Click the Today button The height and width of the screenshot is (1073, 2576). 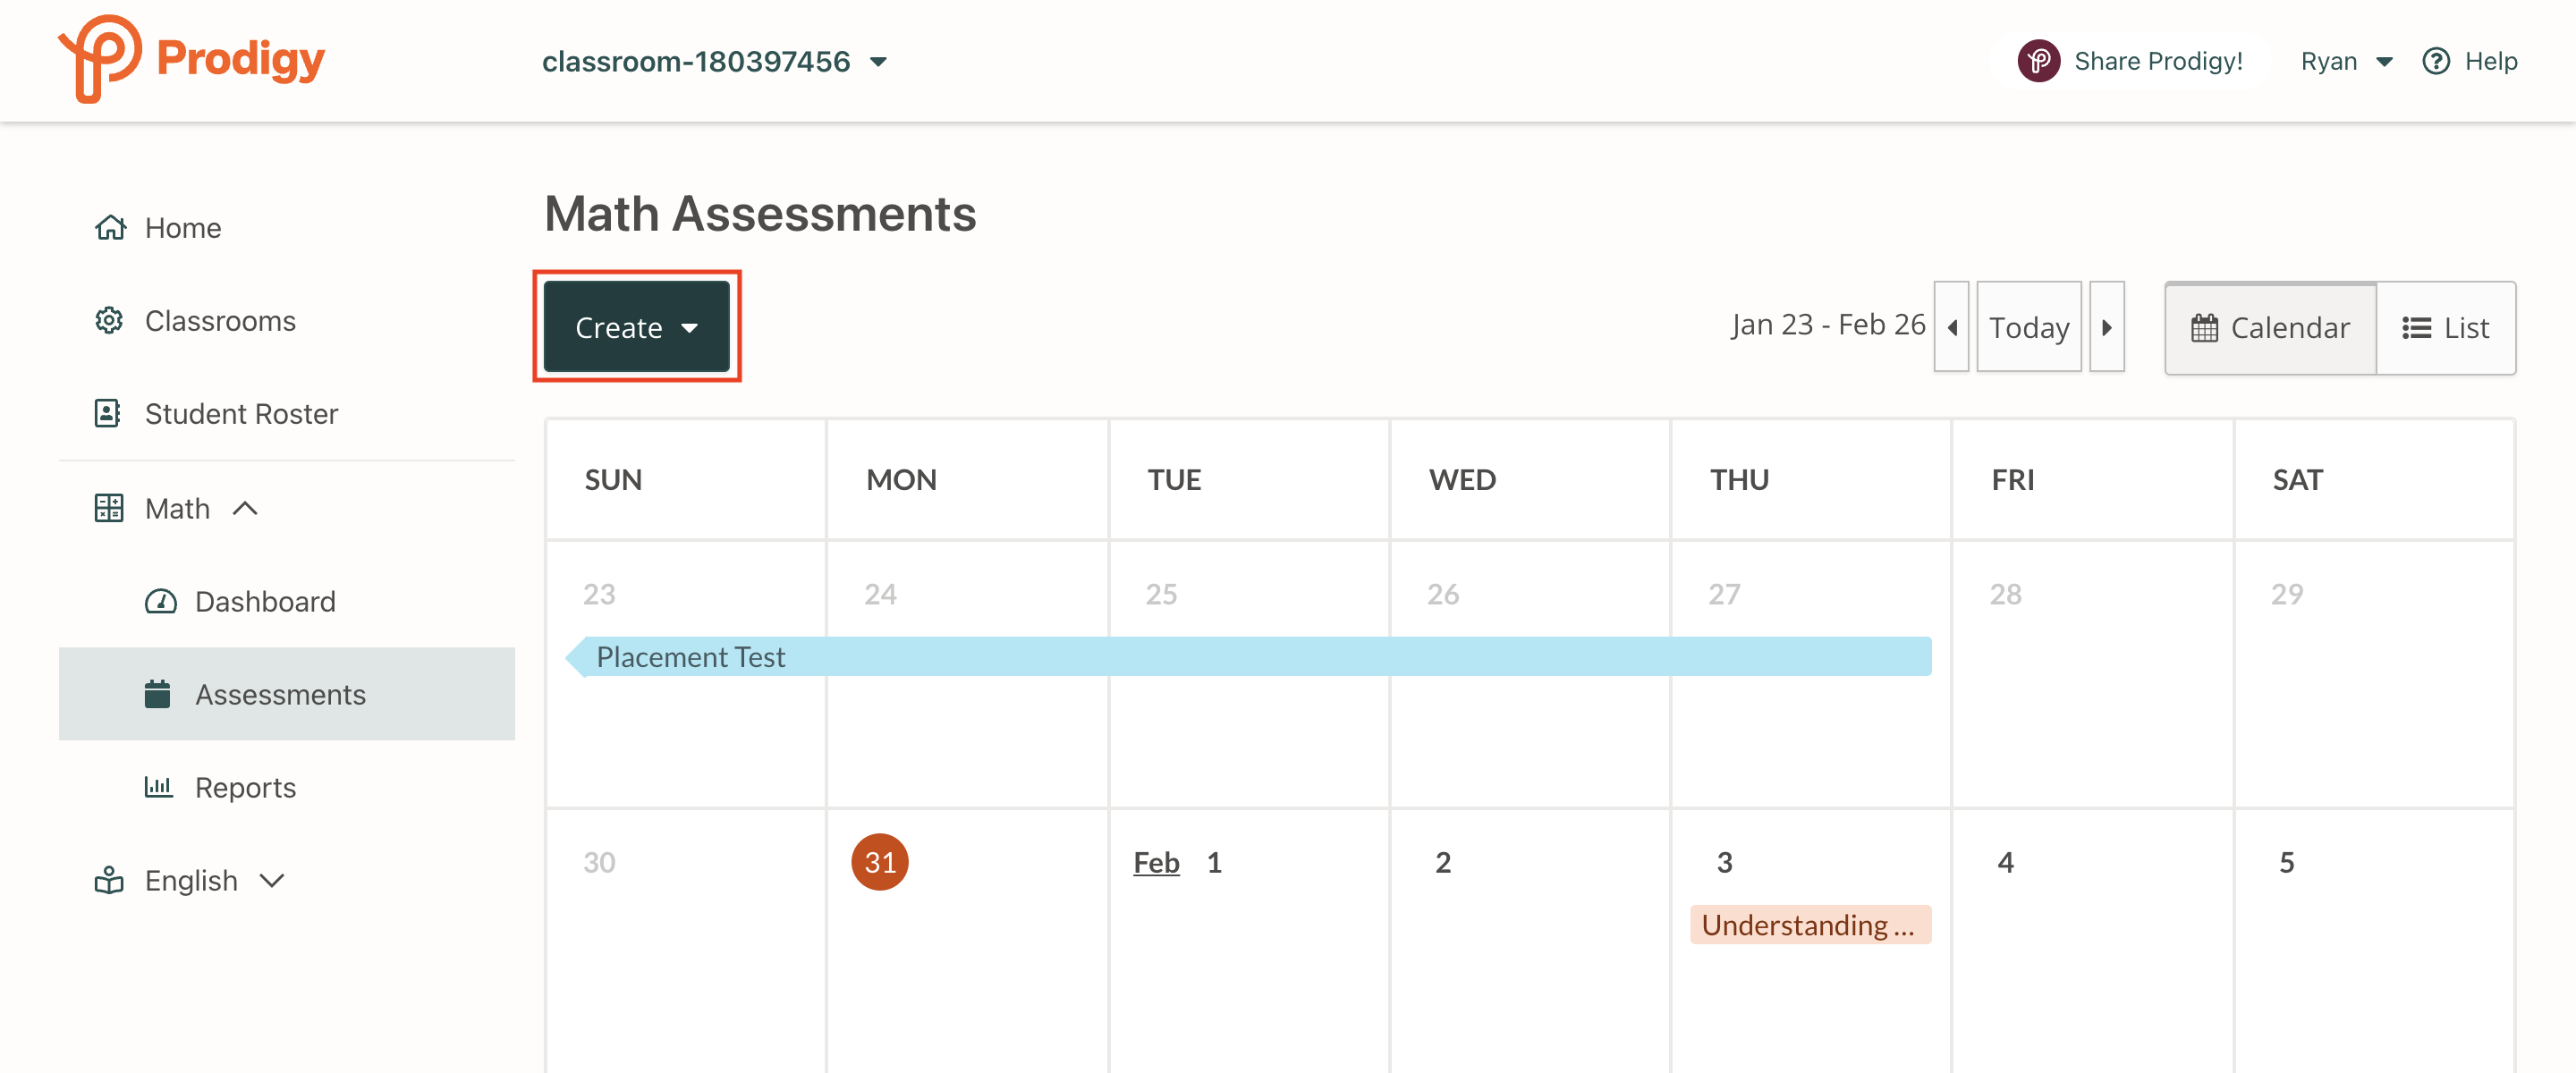tap(2029, 326)
